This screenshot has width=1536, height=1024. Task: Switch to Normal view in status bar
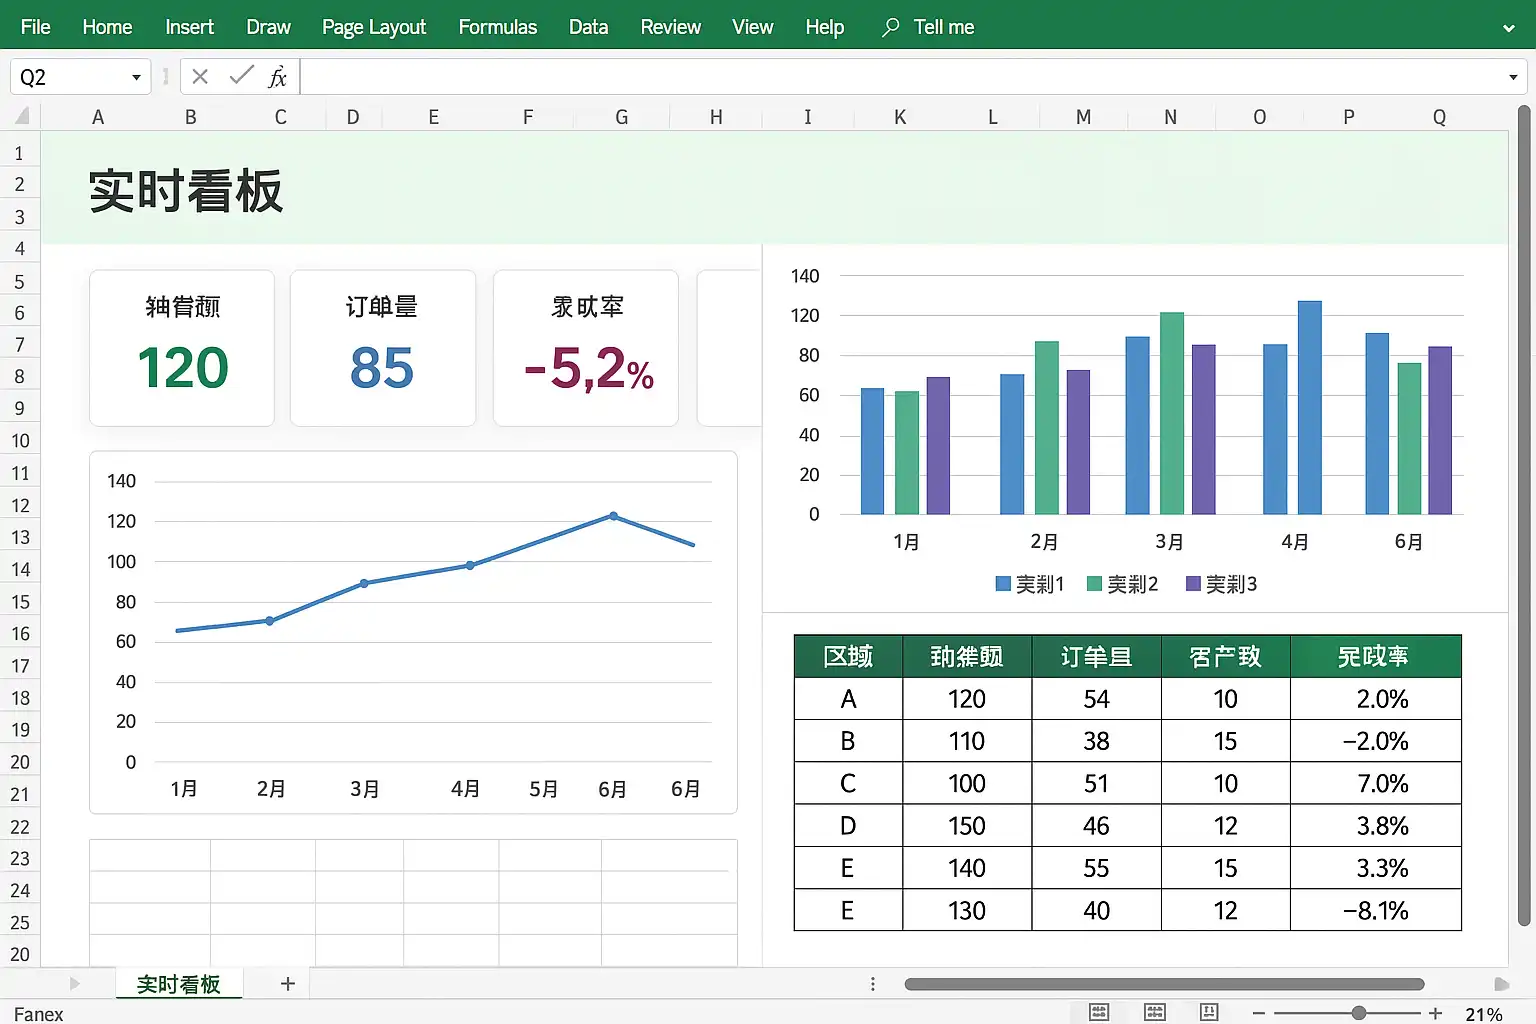pyautogui.click(x=1099, y=1013)
